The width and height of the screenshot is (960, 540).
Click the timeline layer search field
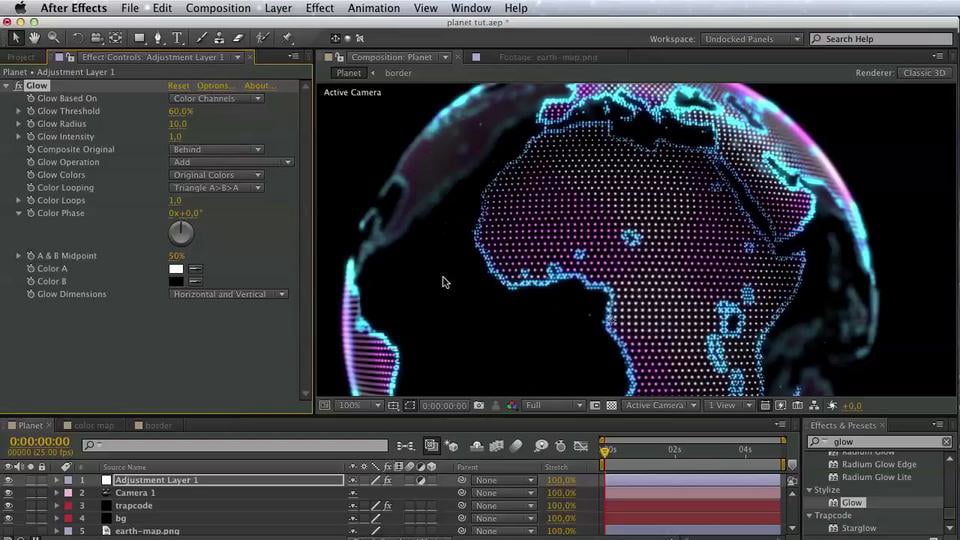pos(235,445)
